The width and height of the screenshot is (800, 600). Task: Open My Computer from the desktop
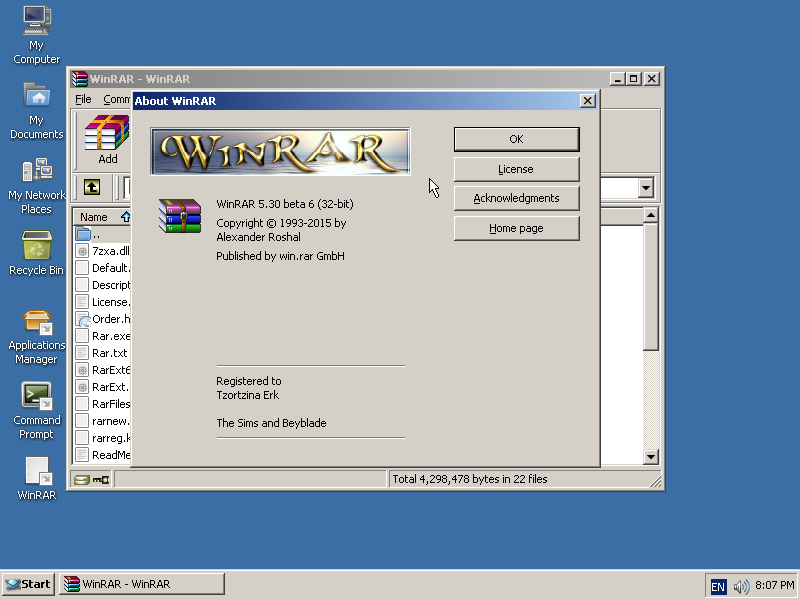tap(36, 22)
